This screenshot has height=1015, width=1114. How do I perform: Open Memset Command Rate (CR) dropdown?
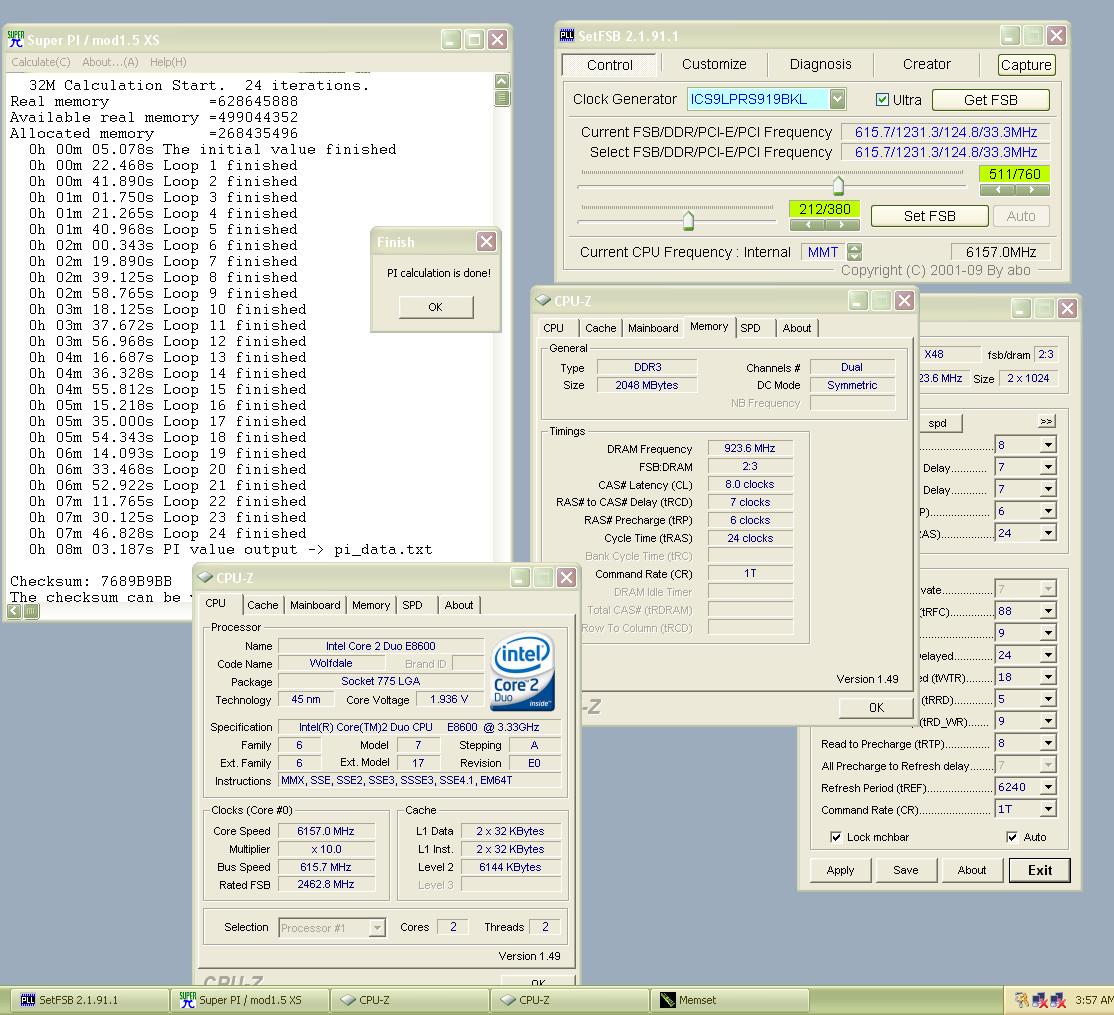(1048, 809)
